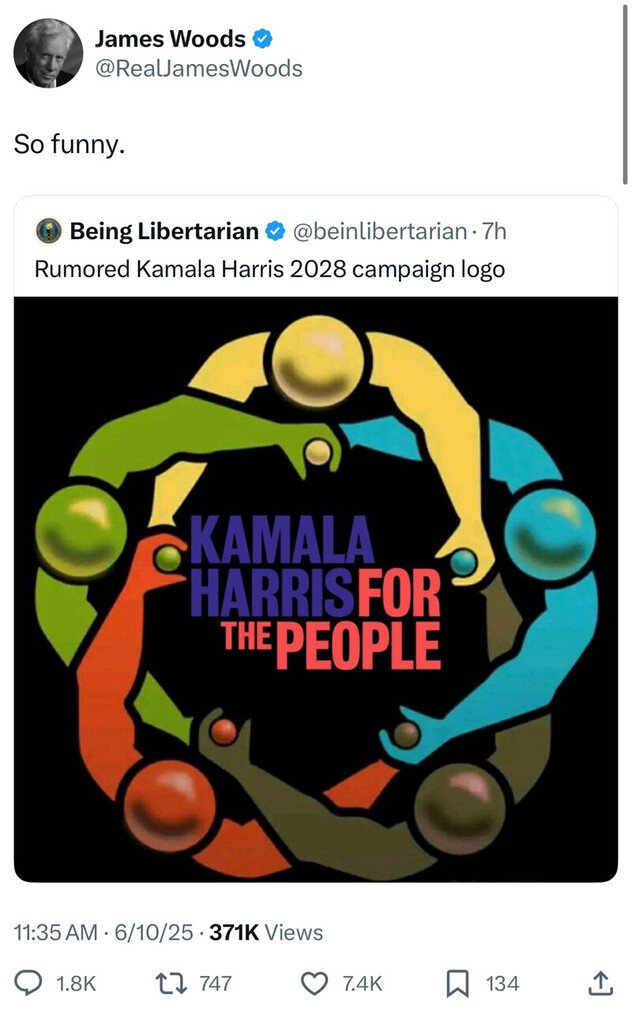Click the 7h quoted post time
The height and width of the screenshot is (1013, 632).
pos(494,231)
